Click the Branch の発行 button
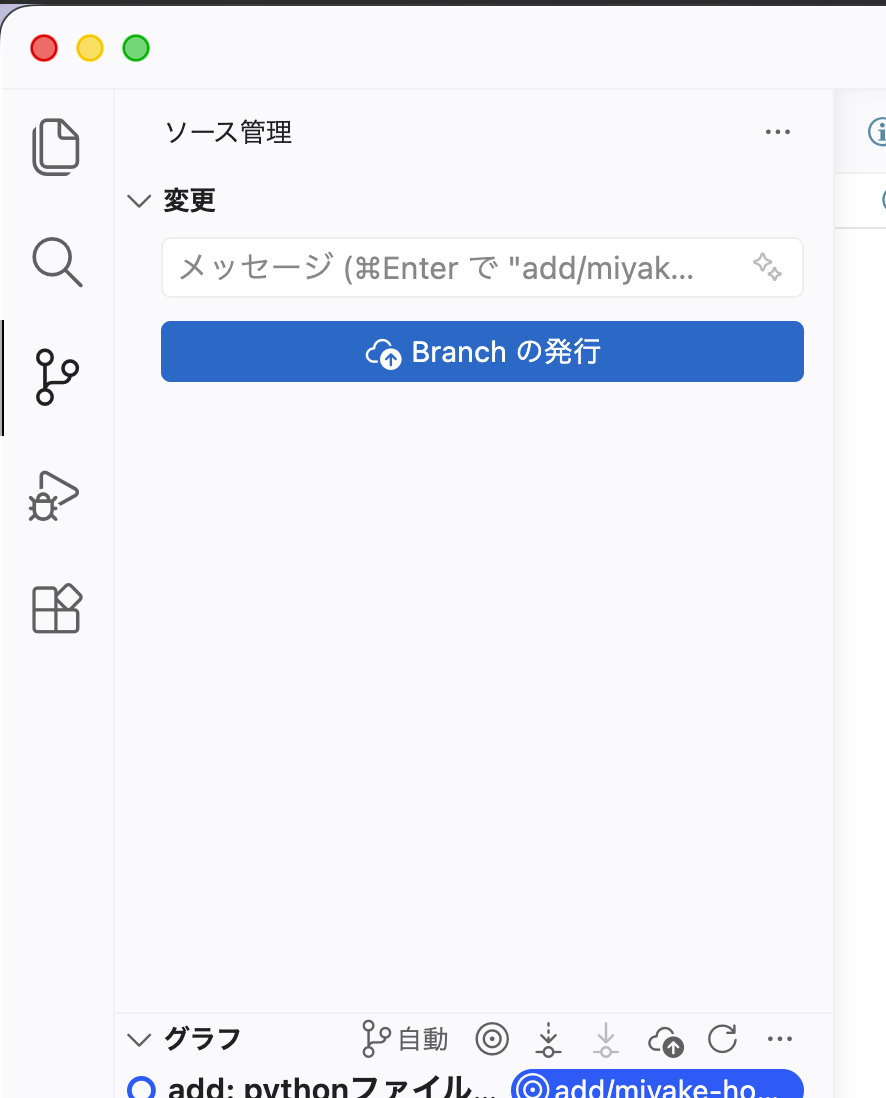Image resolution: width=886 pixels, height=1098 pixels. click(482, 352)
